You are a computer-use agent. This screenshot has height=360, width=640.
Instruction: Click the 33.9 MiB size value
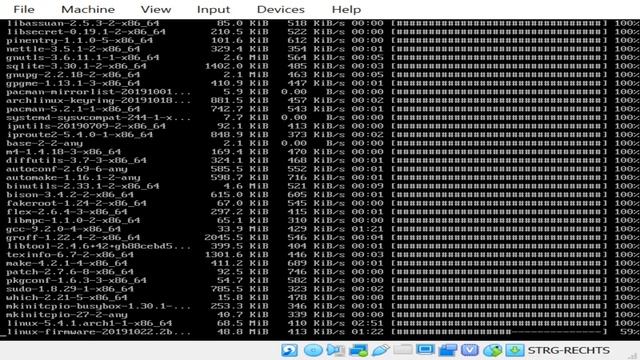tap(244, 229)
